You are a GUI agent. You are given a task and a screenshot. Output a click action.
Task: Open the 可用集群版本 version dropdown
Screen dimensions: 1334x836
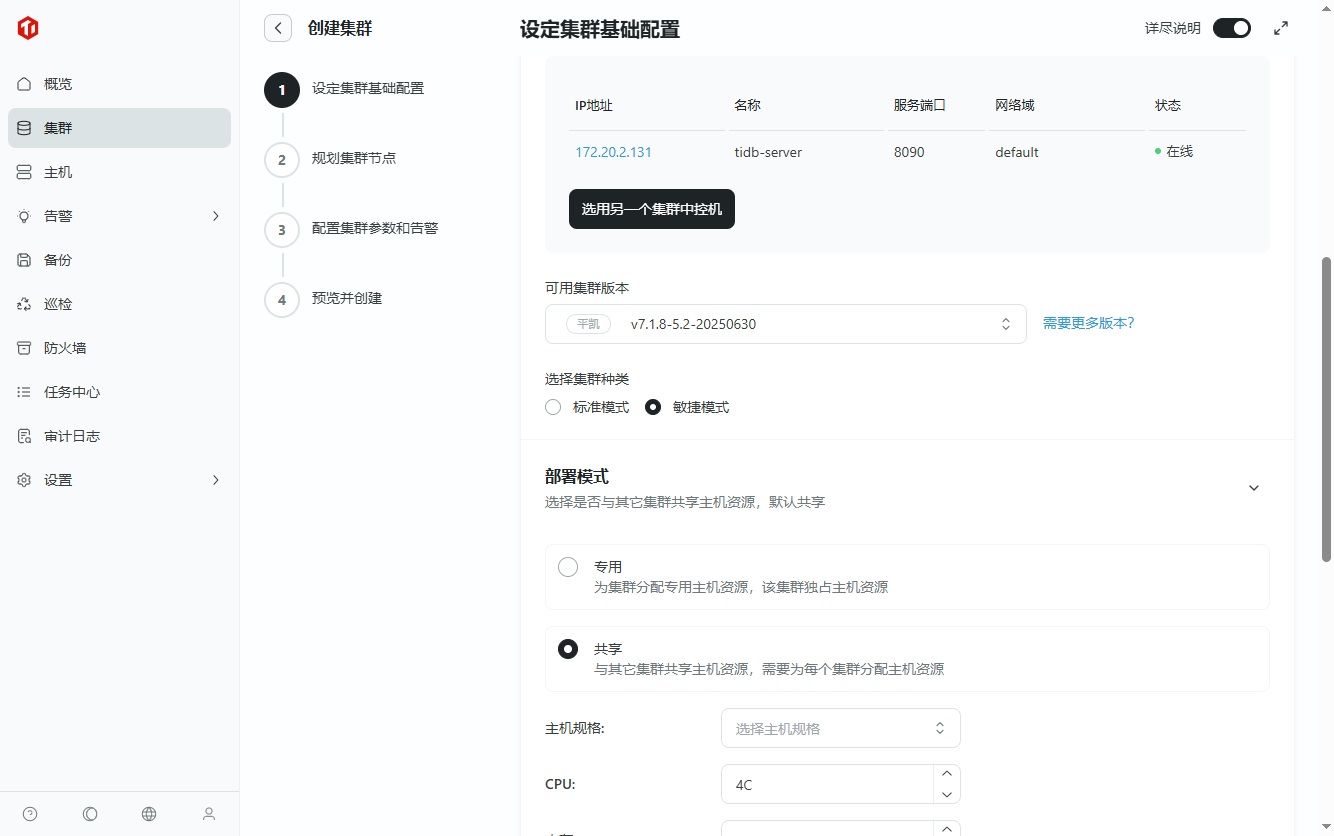click(786, 324)
